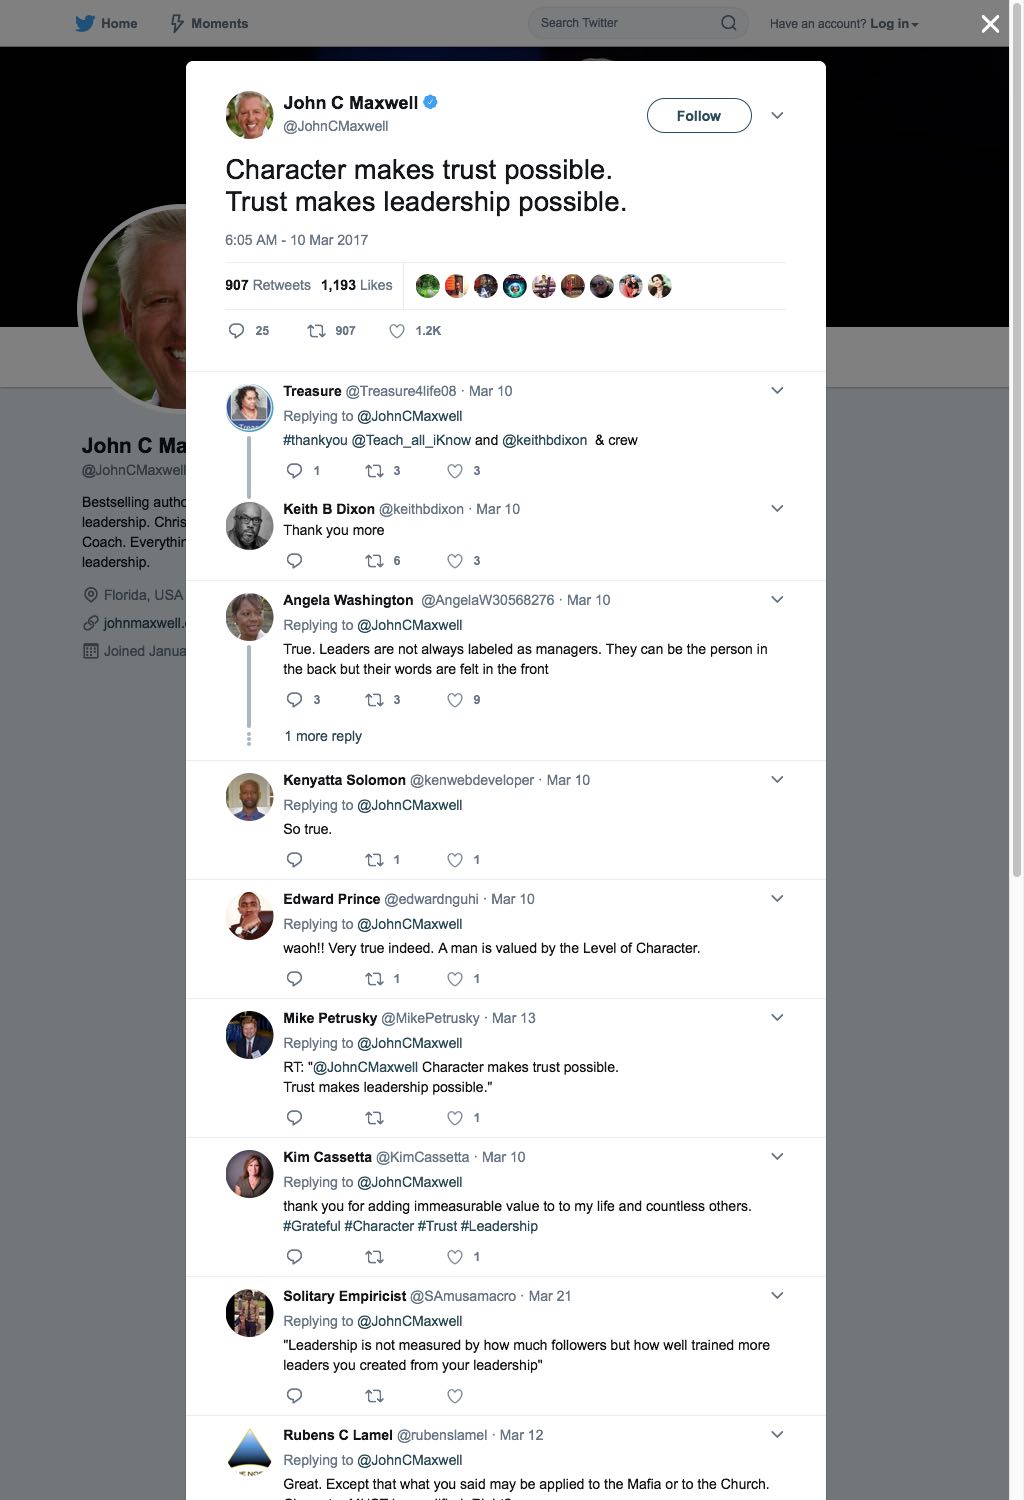Like Edward Prince's reply
Screen dimensions: 1024x1500
pyautogui.click(x=455, y=979)
